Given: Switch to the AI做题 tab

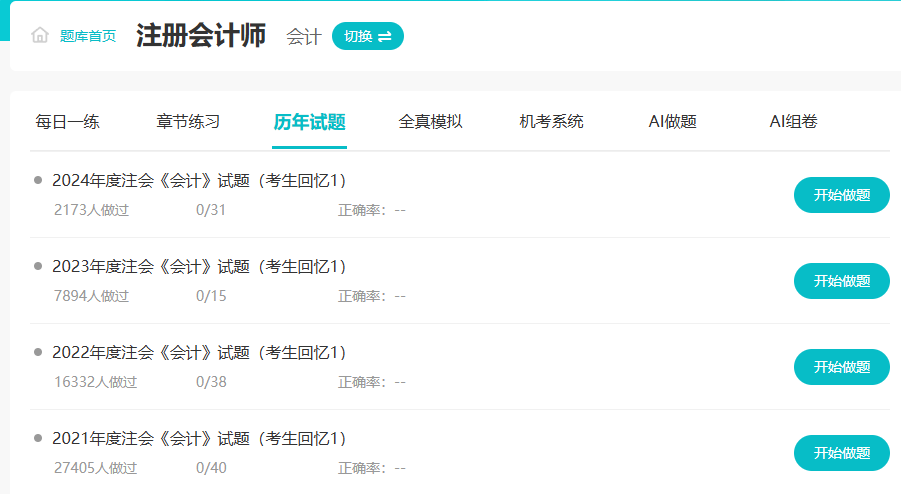Looking at the screenshot, I should [x=672, y=122].
